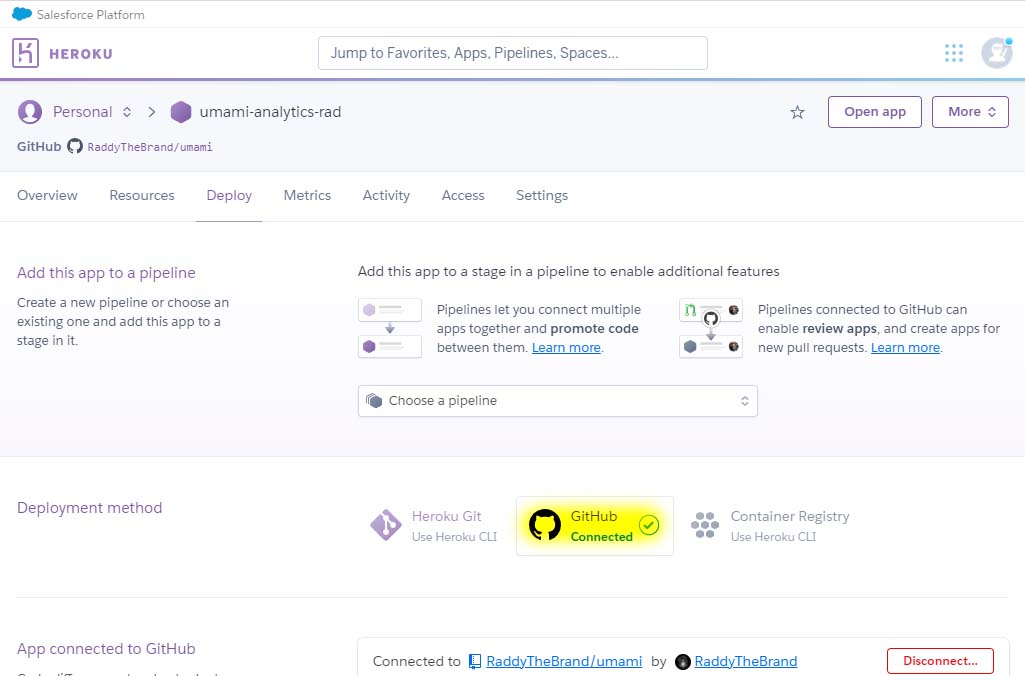Click the umami-analytics-rad hexagon app icon
Viewport: 1025px width, 676px height.
pos(181,112)
